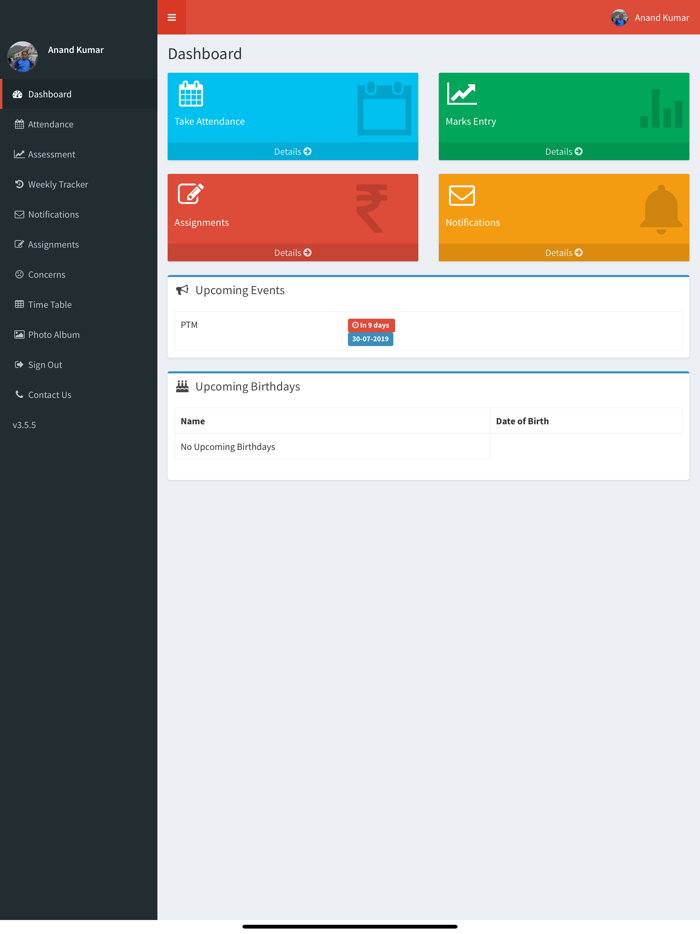Open Weekly Tracker in the sidebar
Image resolution: width=700 pixels, height=934 pixels.
[79, 184]
